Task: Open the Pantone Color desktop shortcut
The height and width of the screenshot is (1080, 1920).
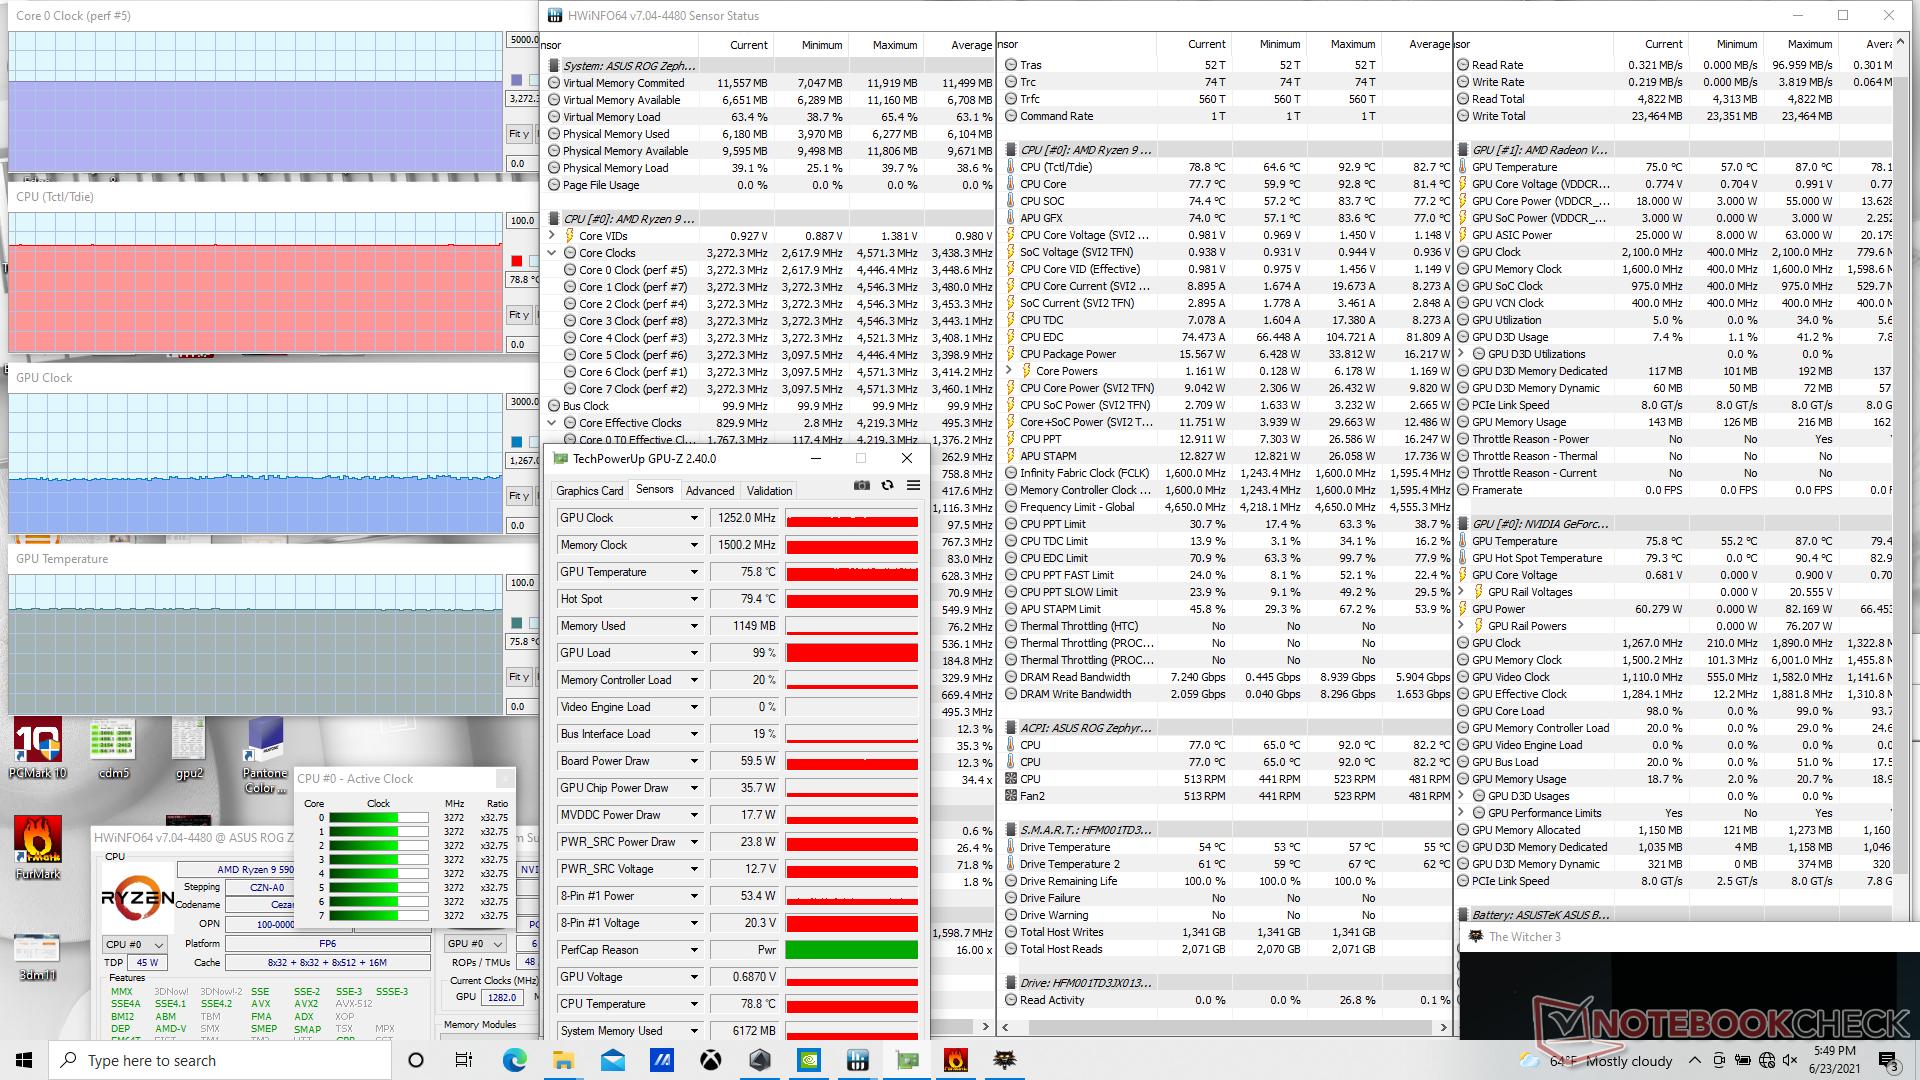Action: pyautogui.click(x=265, y=756)
